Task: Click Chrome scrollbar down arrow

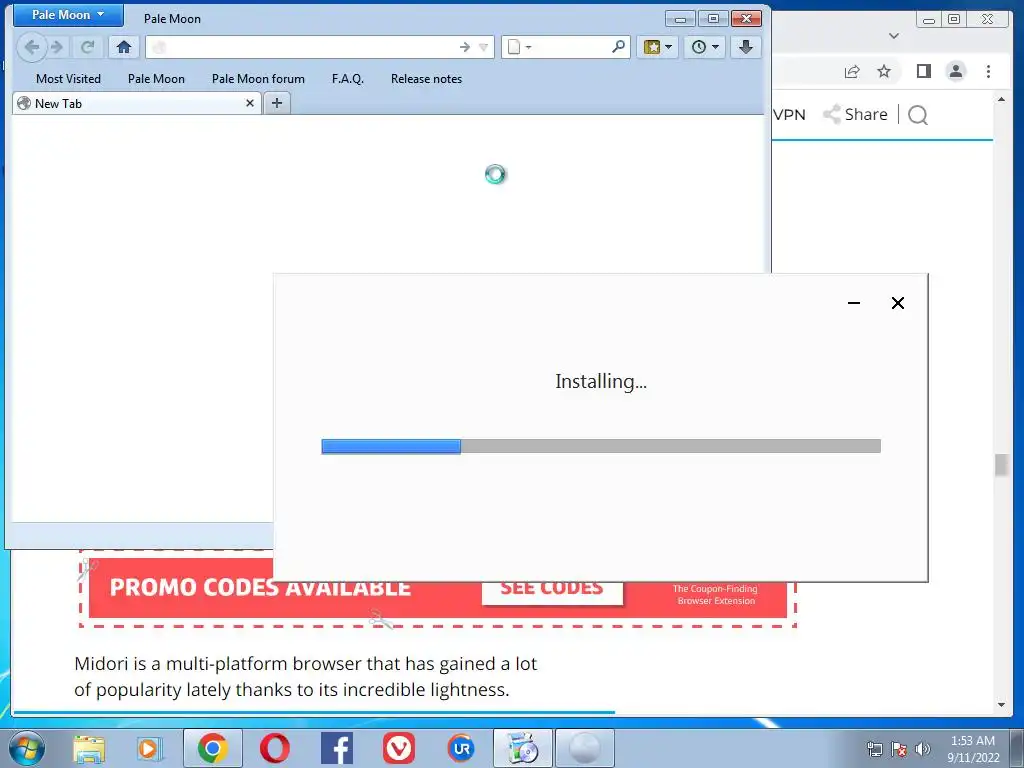Action: (1001, 705)
